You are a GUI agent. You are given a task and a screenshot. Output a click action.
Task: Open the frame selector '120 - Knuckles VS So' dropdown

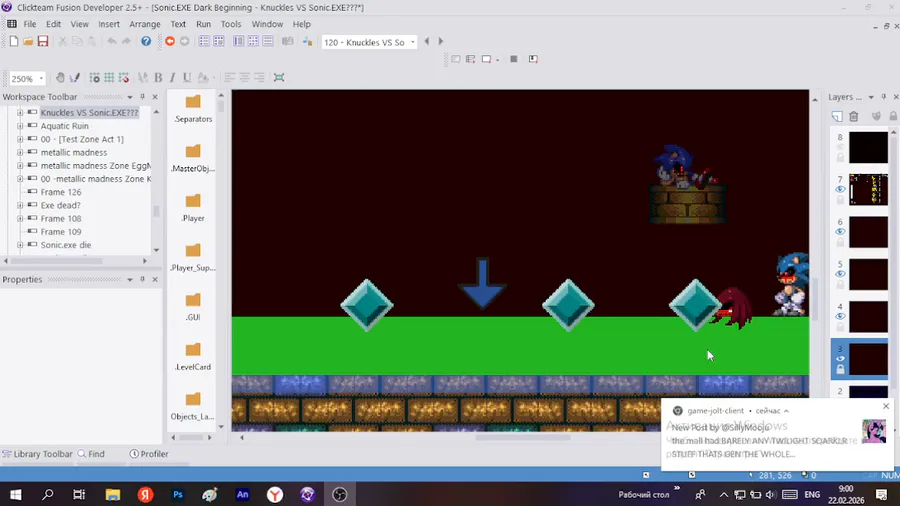tap(412, 42)
